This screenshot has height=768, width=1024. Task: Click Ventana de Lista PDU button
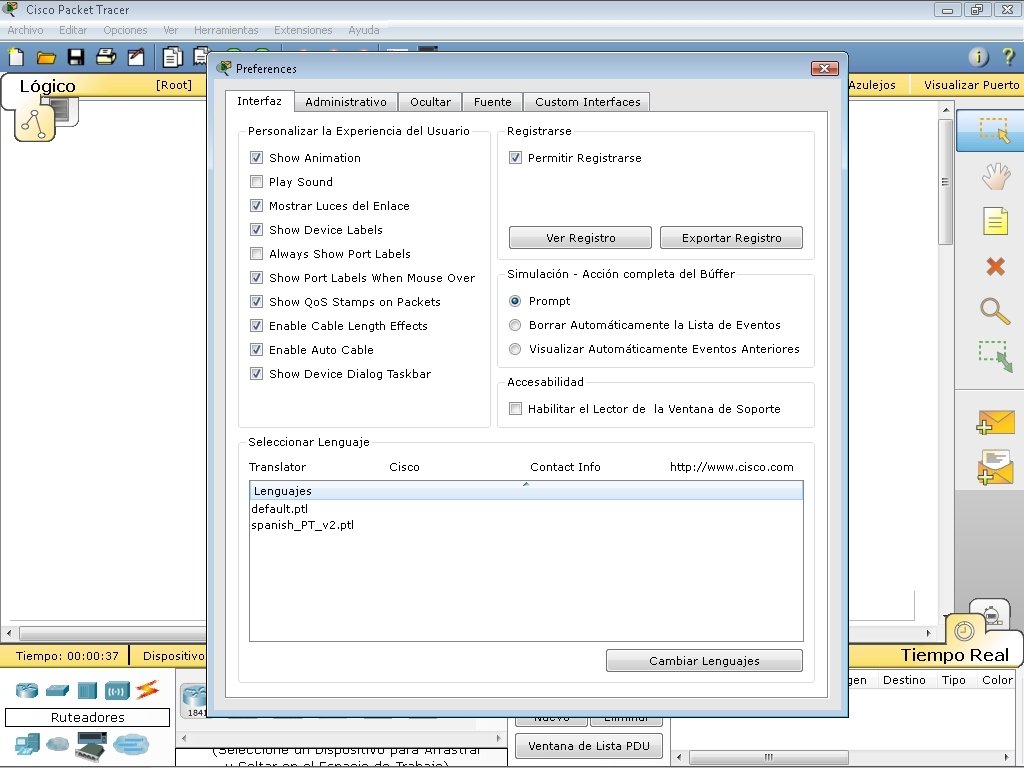click(x=589, y=746)
